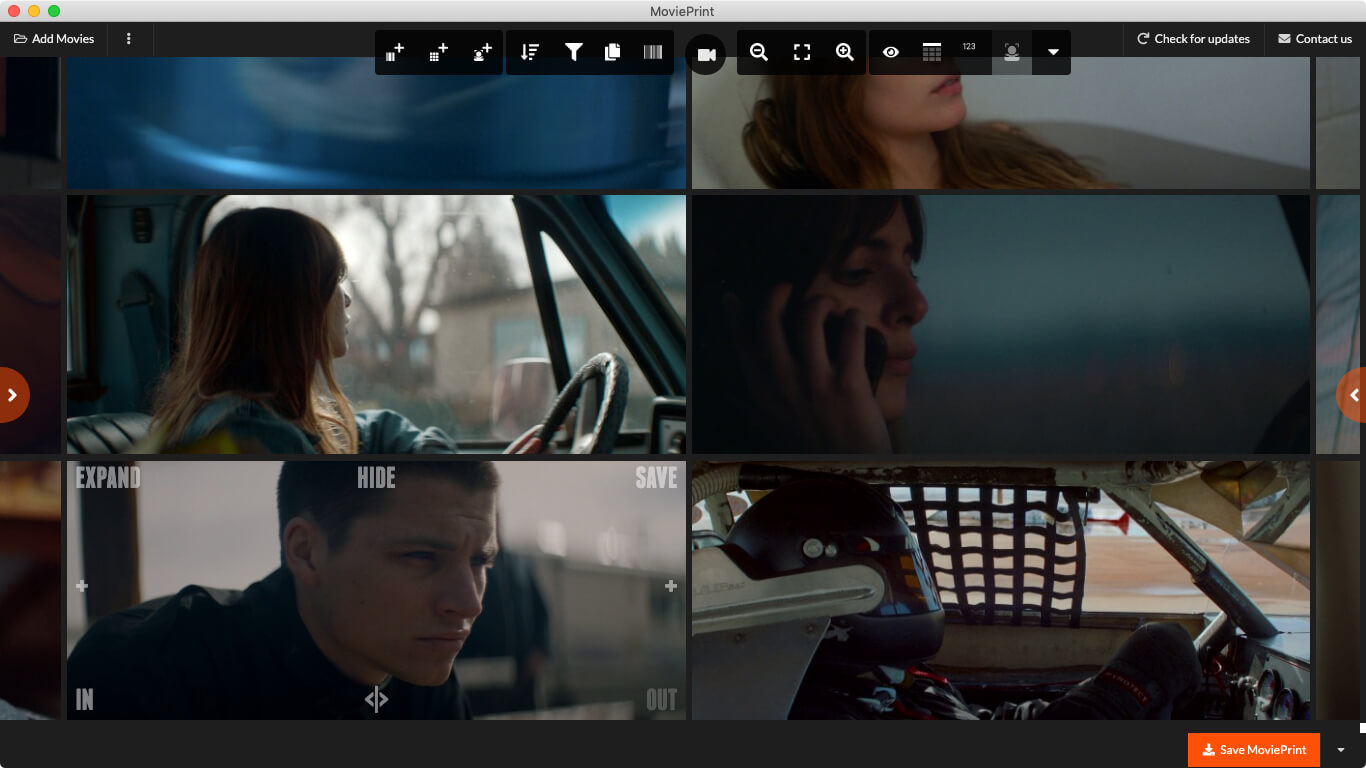Click EXPAND on the man thumbnail

[x=108, y=478]
